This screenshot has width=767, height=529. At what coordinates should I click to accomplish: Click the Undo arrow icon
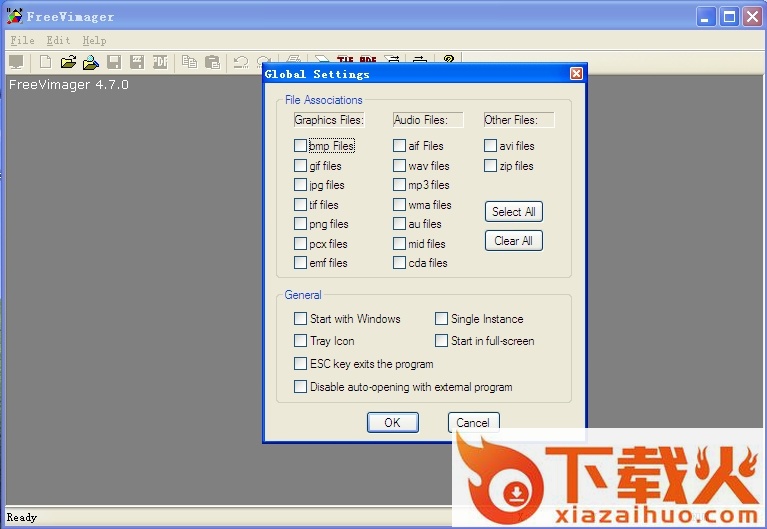tap(241, 62)
